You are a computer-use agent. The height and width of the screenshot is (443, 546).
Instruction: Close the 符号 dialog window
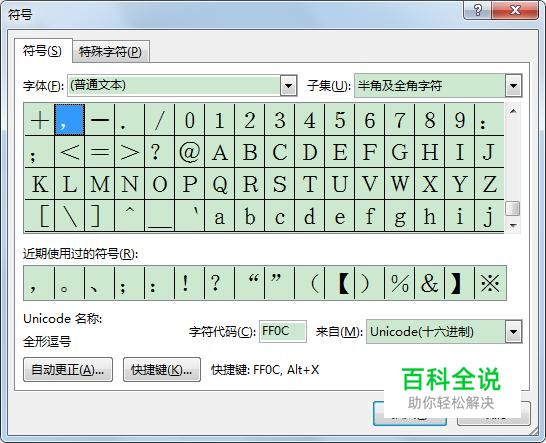pyautogui.click(x=515, y=10)
